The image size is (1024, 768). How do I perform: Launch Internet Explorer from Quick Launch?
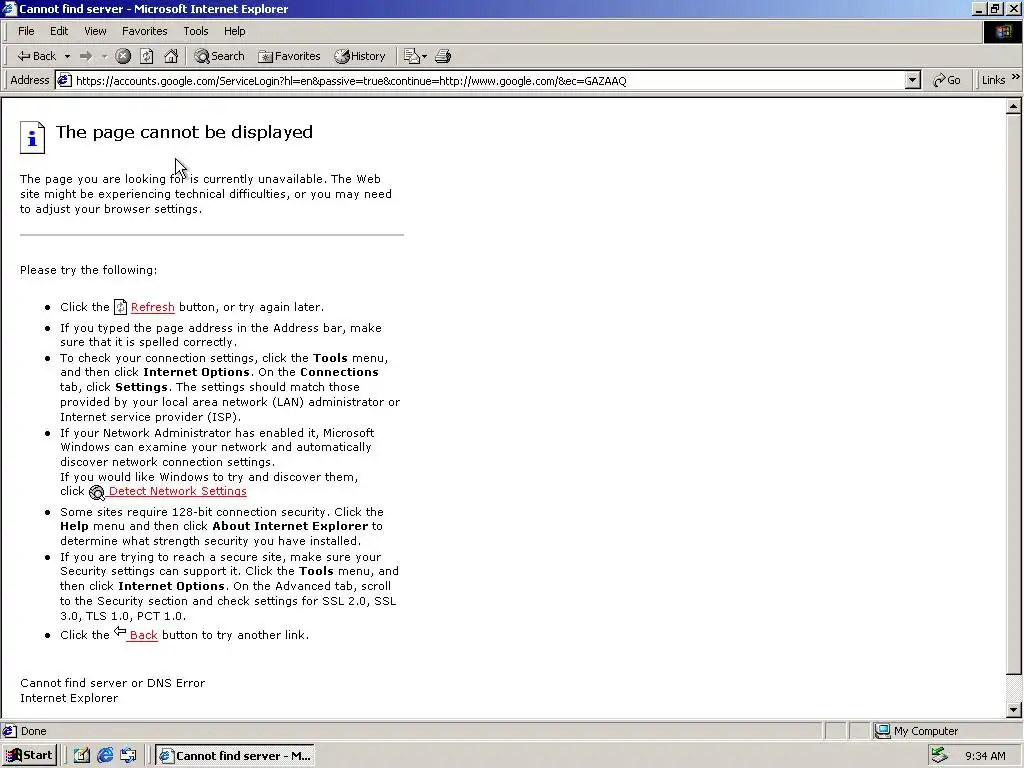(105, 756)
